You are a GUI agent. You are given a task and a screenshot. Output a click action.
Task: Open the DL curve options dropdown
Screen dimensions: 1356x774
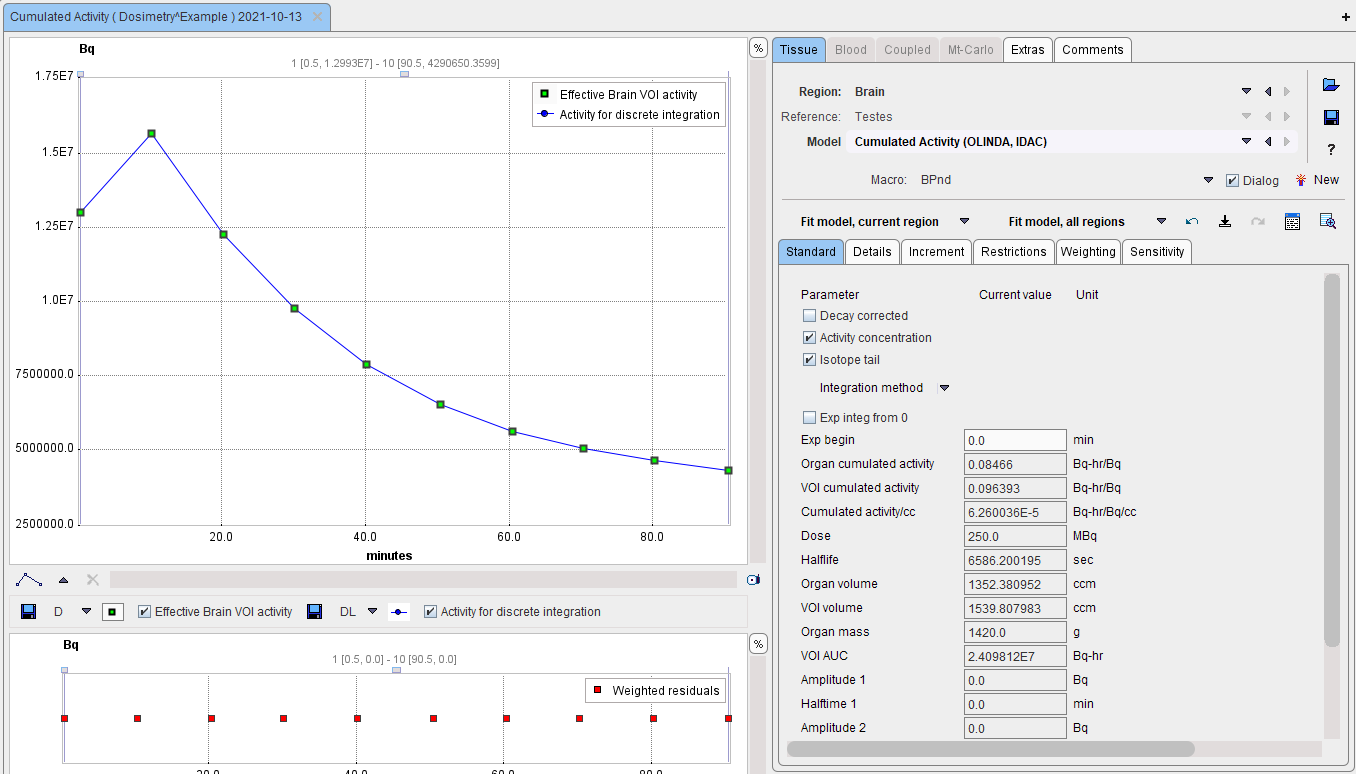point(373,611)
